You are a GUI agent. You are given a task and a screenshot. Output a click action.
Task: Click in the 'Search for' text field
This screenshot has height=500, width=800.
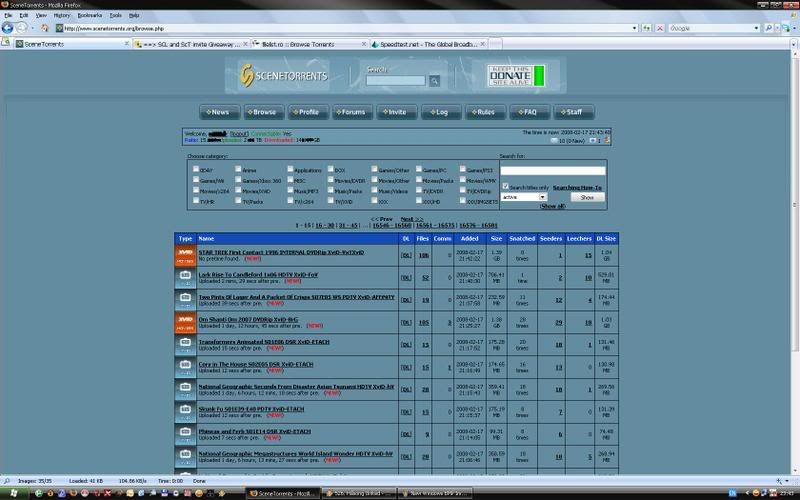pyautogui.click(x=553, y=171)
